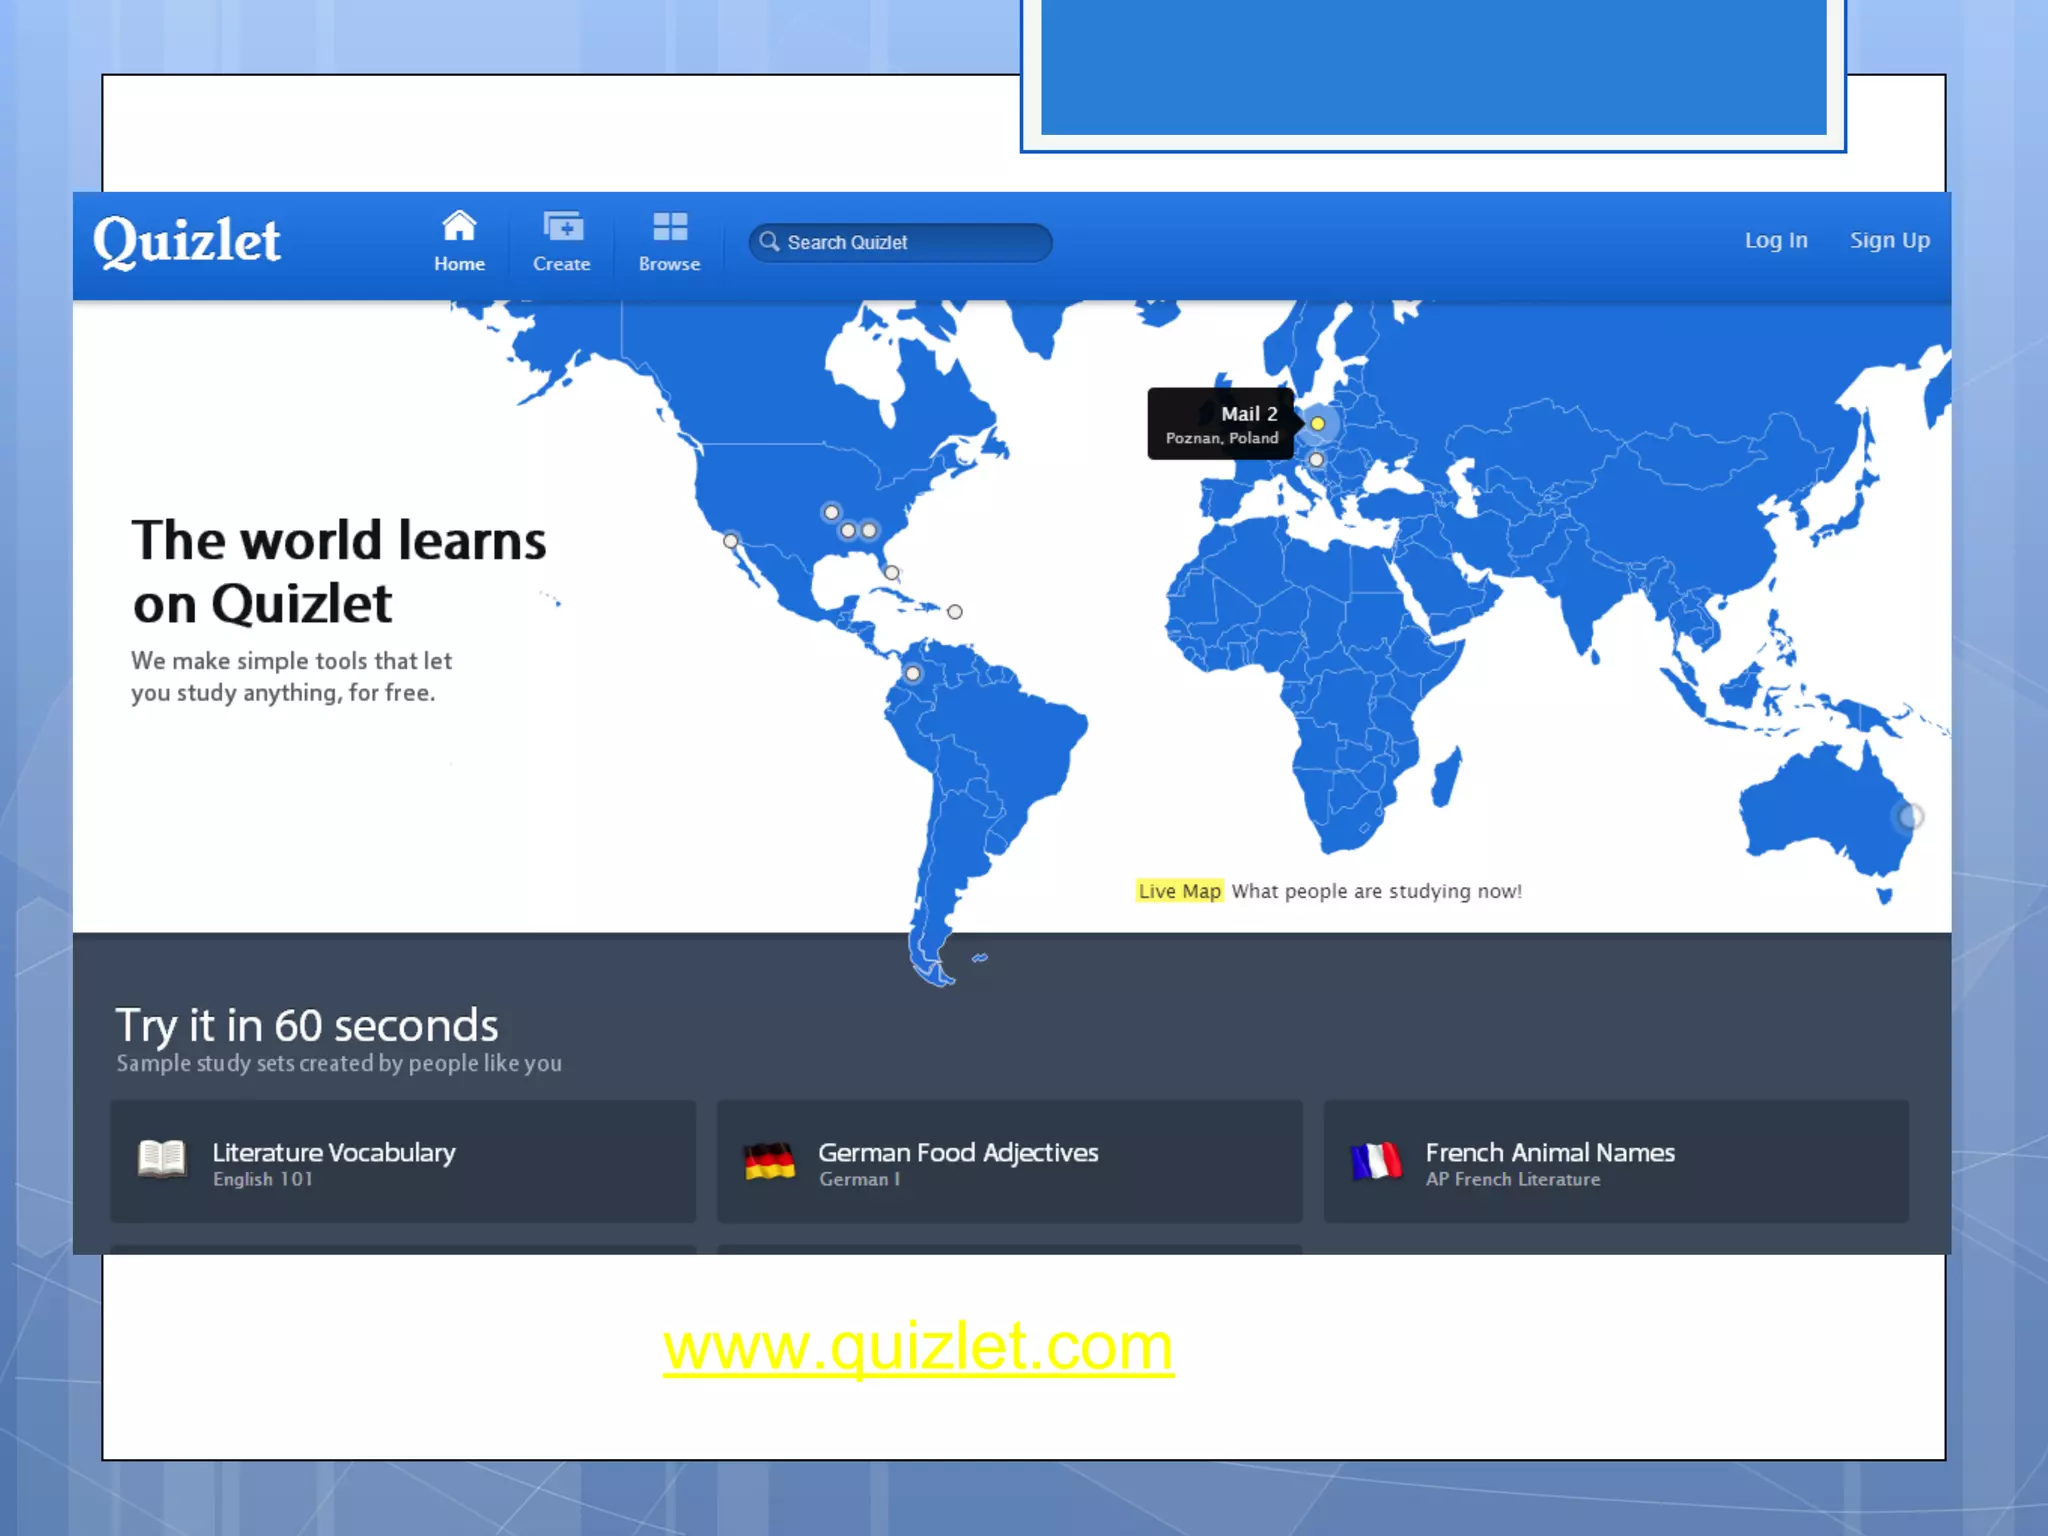Click 'German I' subtitle text

click(x=860, y=1180)
